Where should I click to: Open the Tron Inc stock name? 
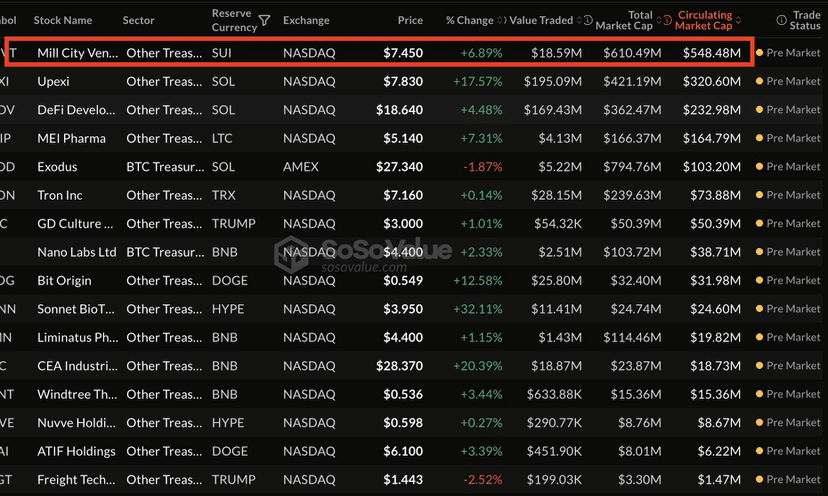click(60, 195)
